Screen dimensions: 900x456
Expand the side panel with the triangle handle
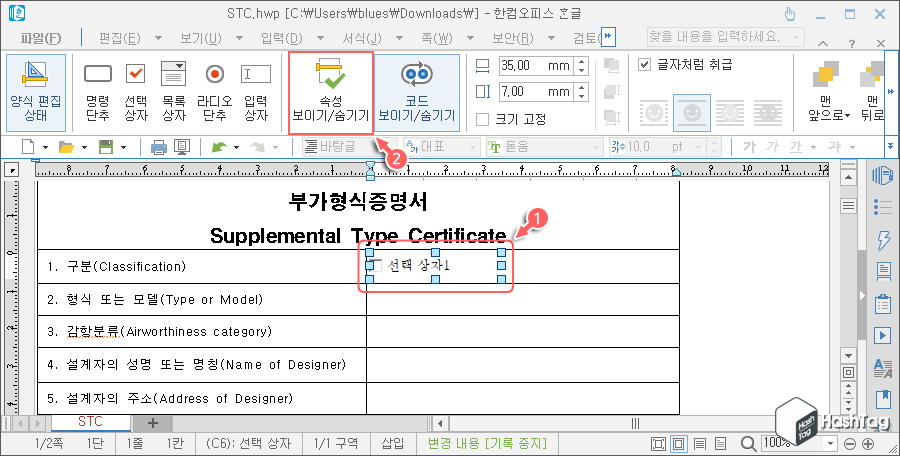862,295
